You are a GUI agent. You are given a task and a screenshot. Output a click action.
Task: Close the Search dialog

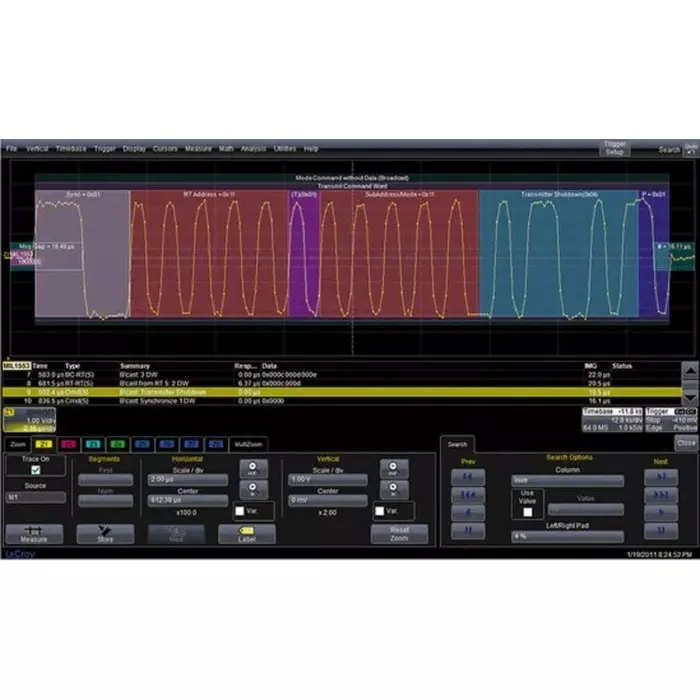tap(686, 443)
